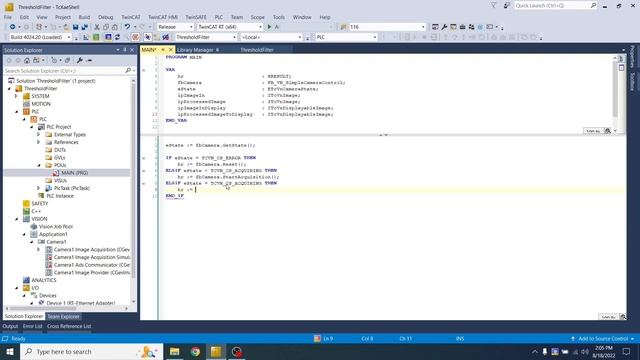Viewport: 640px width, 360px height.
Task: Expand the SYSTEM tree node
Action: pyautogui.click(x=16, y=96)
